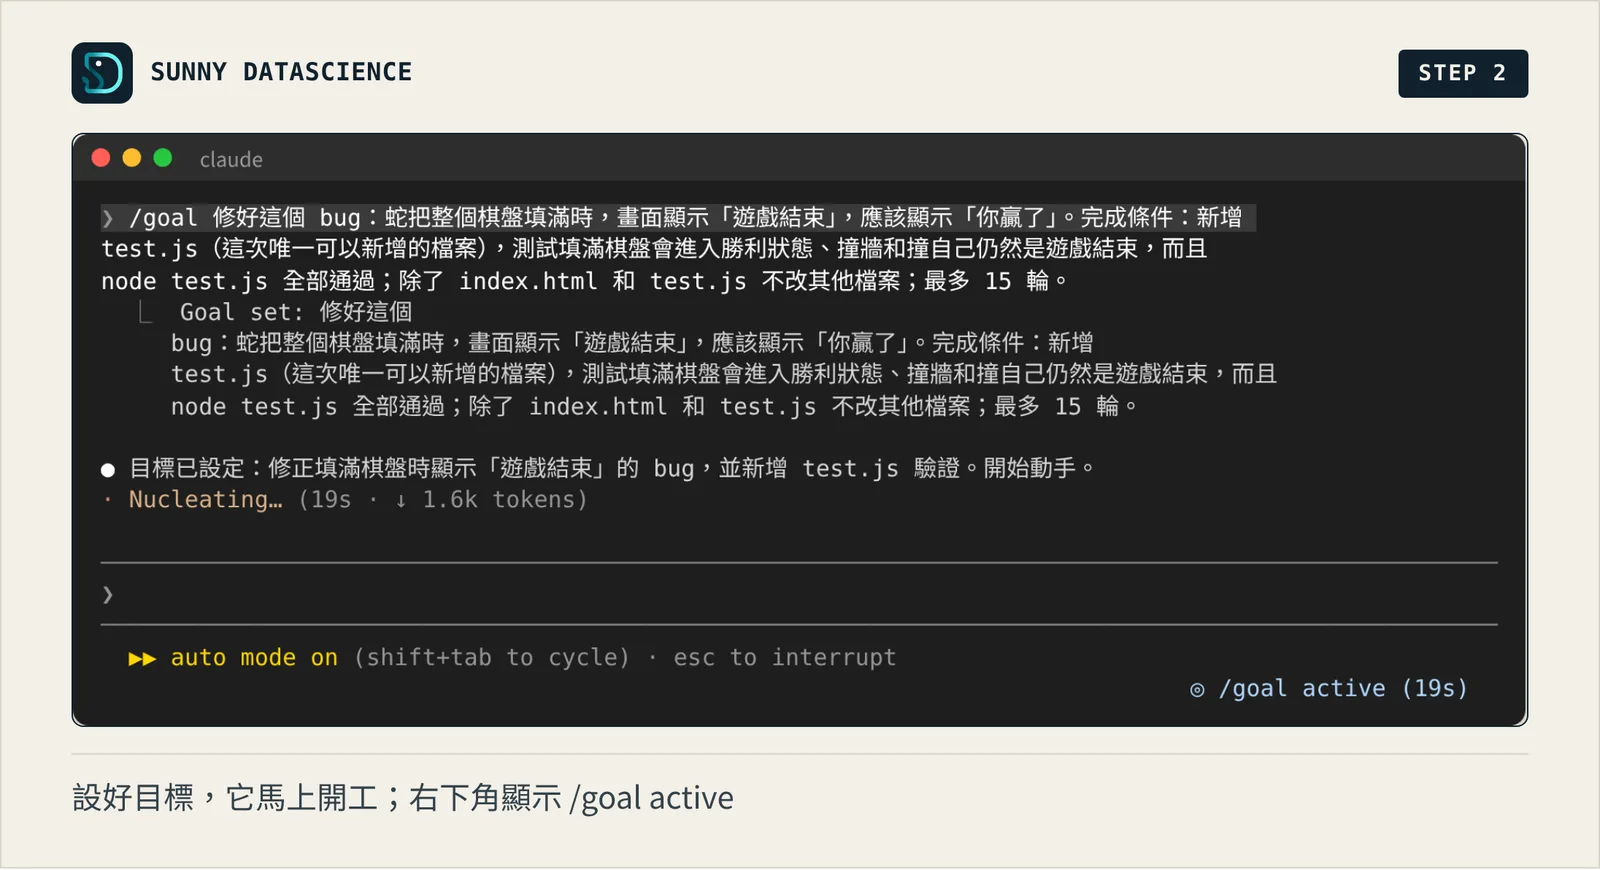
Task: Click the green maximize window dot
Action: coord(163,158)
